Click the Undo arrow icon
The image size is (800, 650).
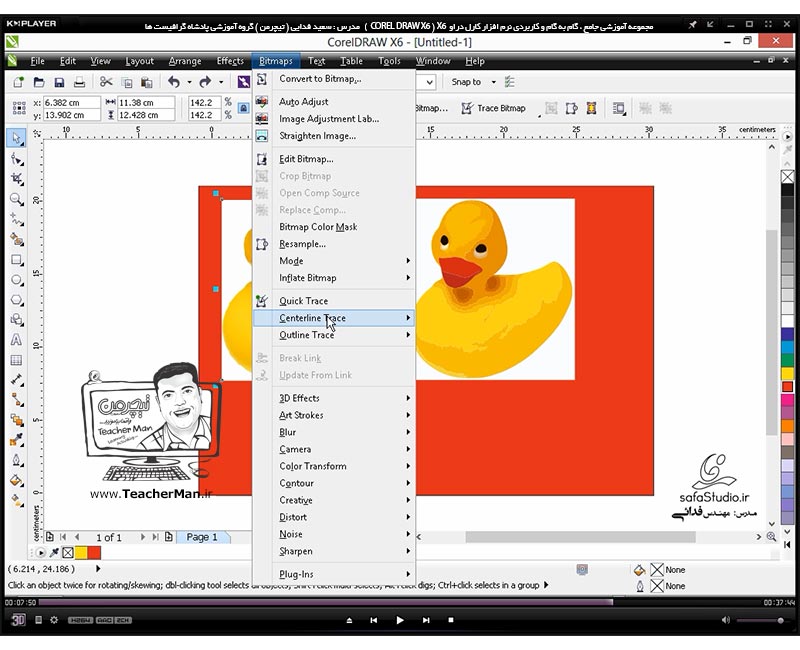174,82
